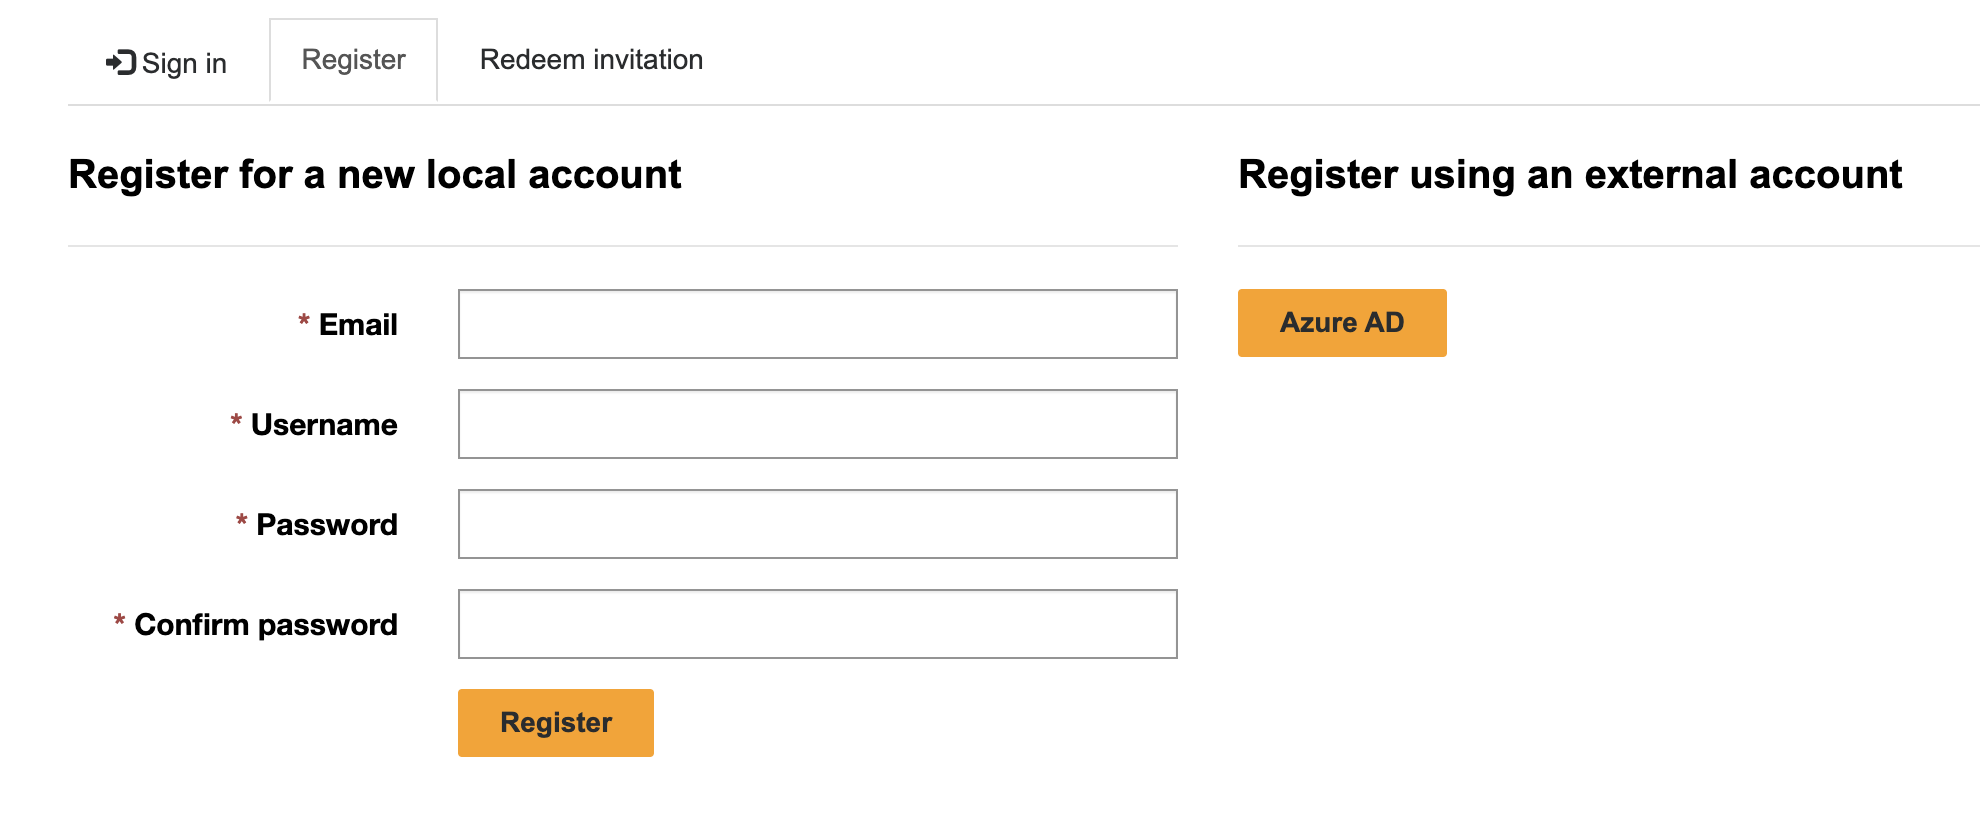Focus the Username text box

point(817,424)
